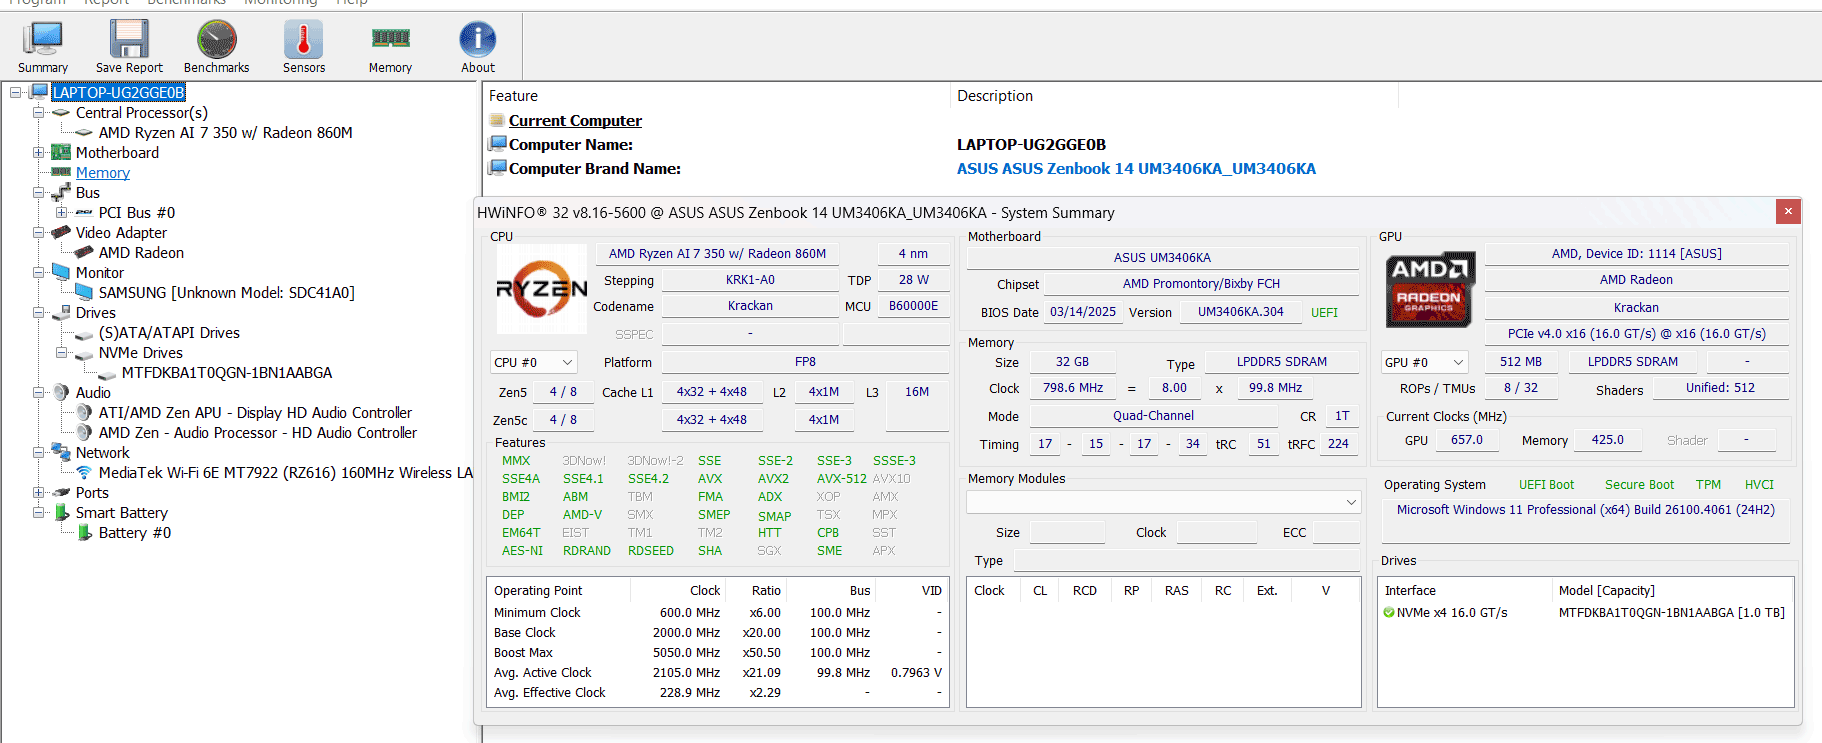Click the Network icon in tree
The image size is (1822, 743).
[61, 452]
